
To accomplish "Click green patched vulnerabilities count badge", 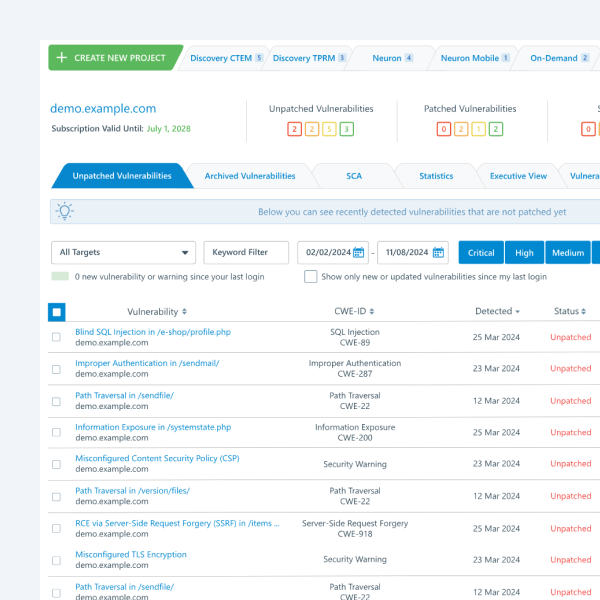I will click(x=496, y=129).
